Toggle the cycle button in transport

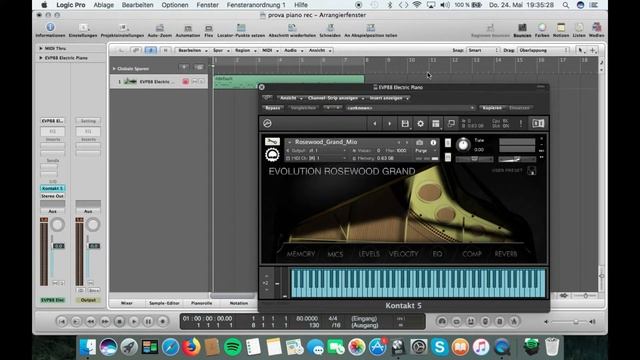(456, 322)
